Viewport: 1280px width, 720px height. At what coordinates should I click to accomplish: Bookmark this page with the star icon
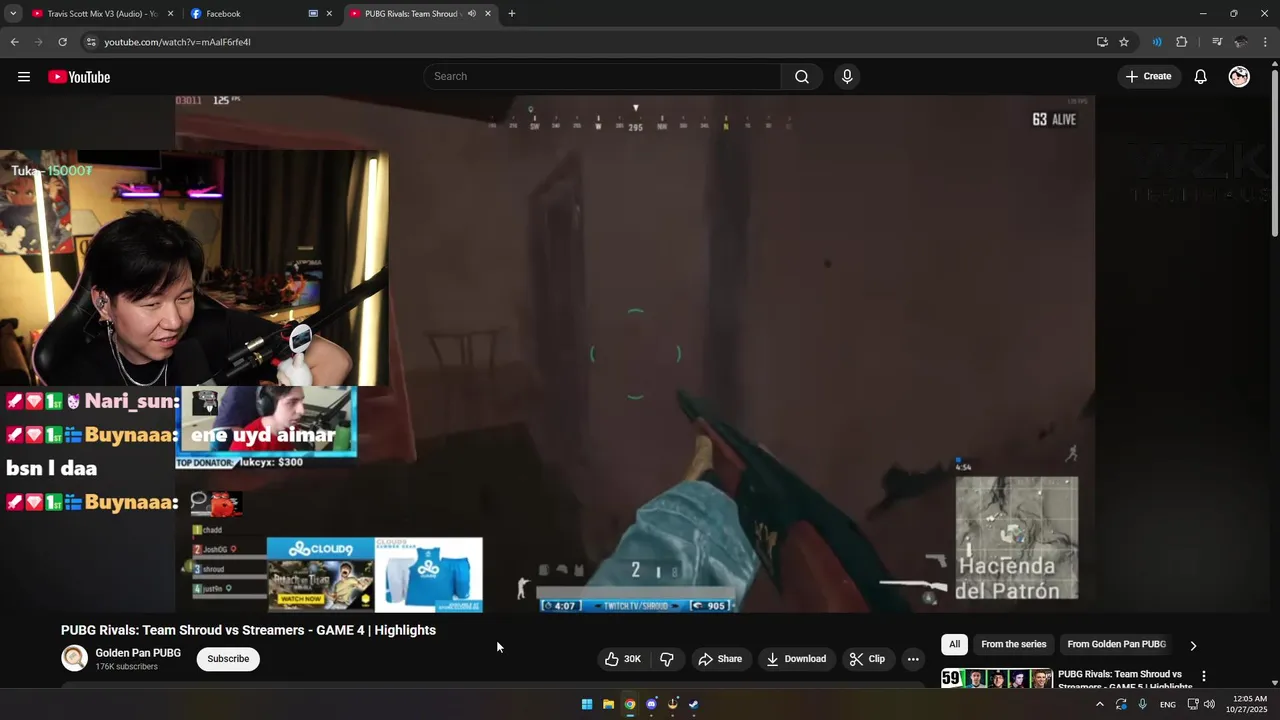pyautogui.click(x=1124, y=42)
